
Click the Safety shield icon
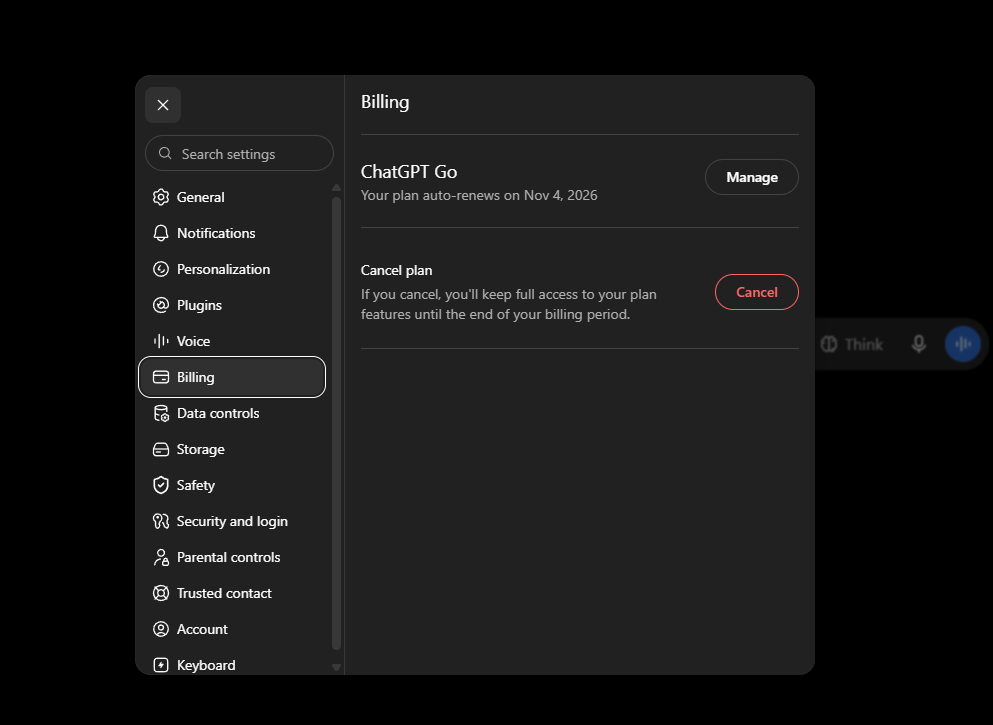point(161,485)
